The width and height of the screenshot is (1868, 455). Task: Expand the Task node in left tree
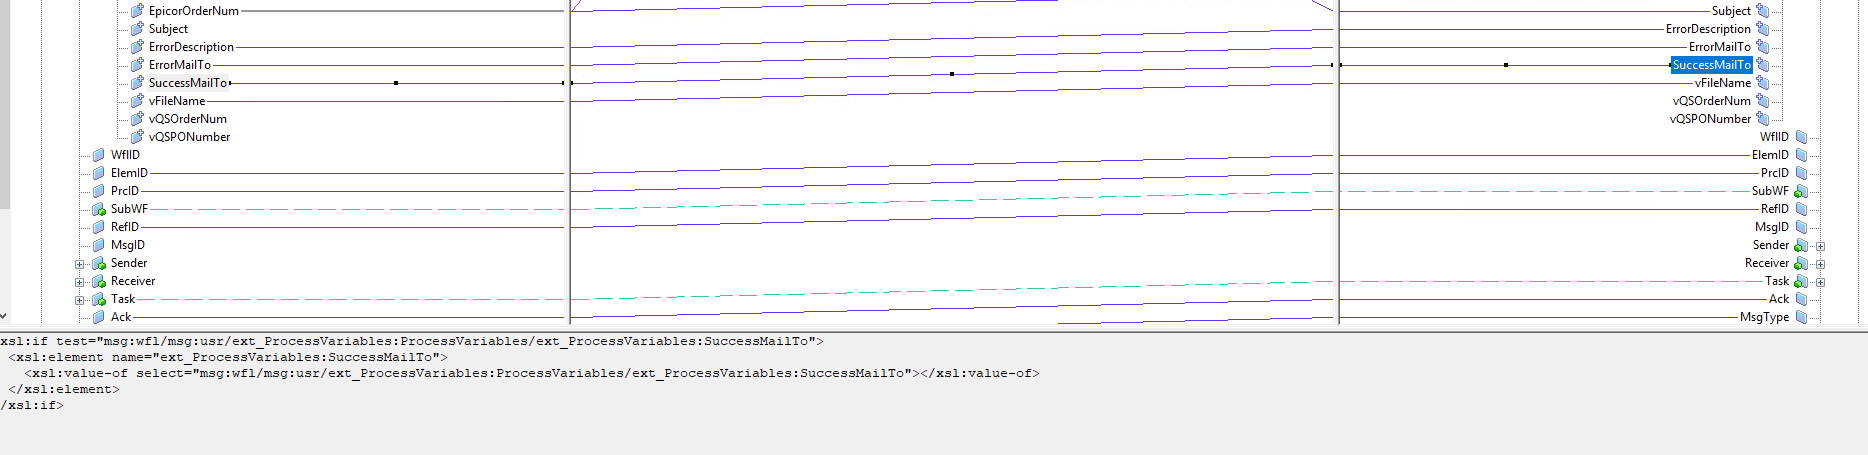79,300
